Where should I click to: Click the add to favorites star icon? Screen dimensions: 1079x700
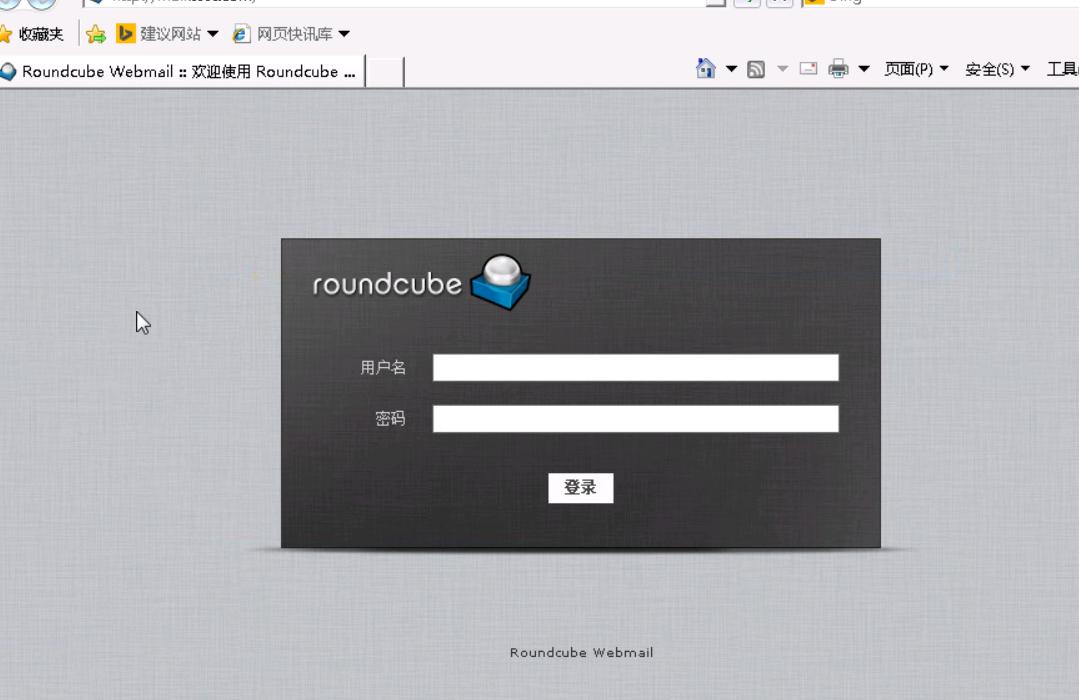(96, 34)
